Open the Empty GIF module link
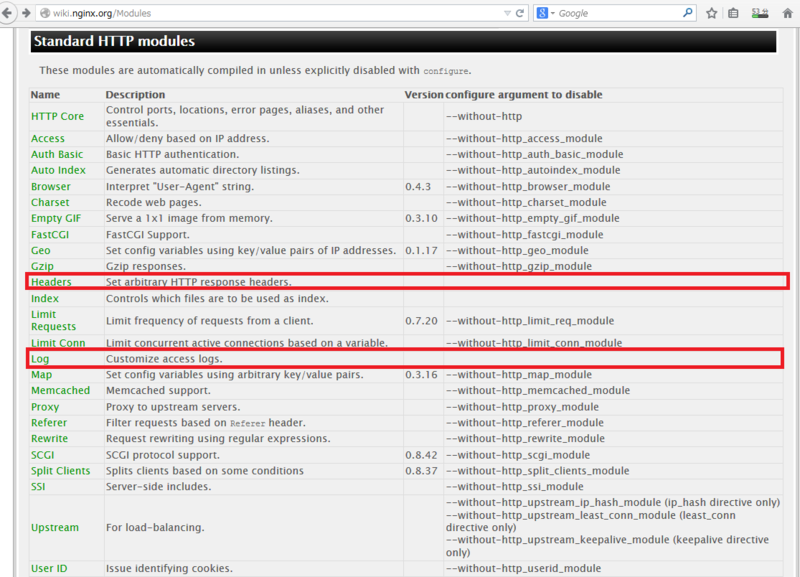 pyautogui.click(x=56, y=218)
